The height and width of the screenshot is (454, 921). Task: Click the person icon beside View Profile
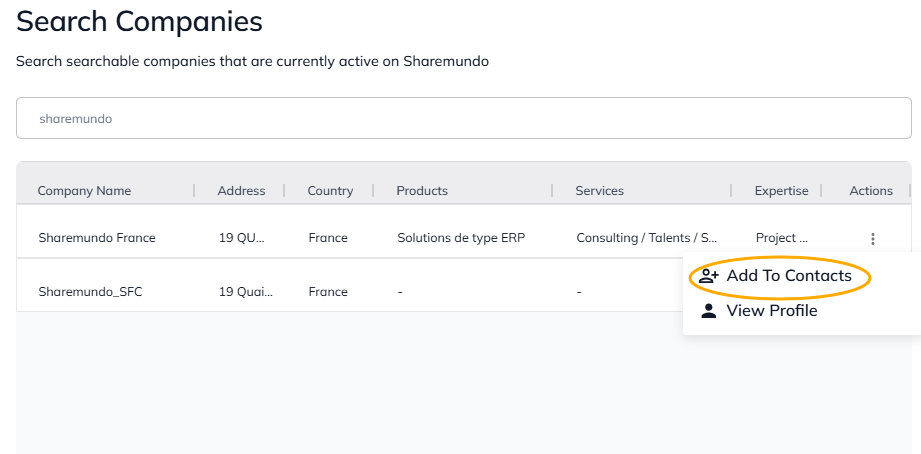(709, 311)
